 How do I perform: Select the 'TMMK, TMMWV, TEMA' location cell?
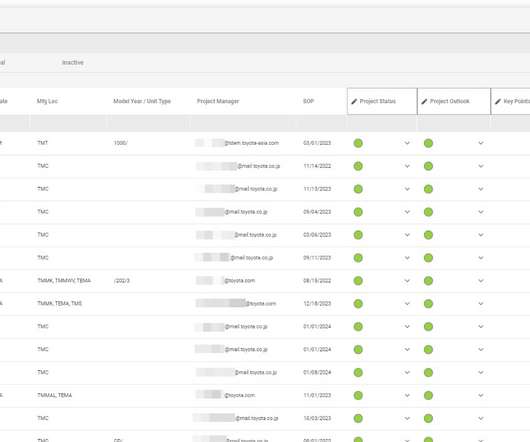click(64, 280)
